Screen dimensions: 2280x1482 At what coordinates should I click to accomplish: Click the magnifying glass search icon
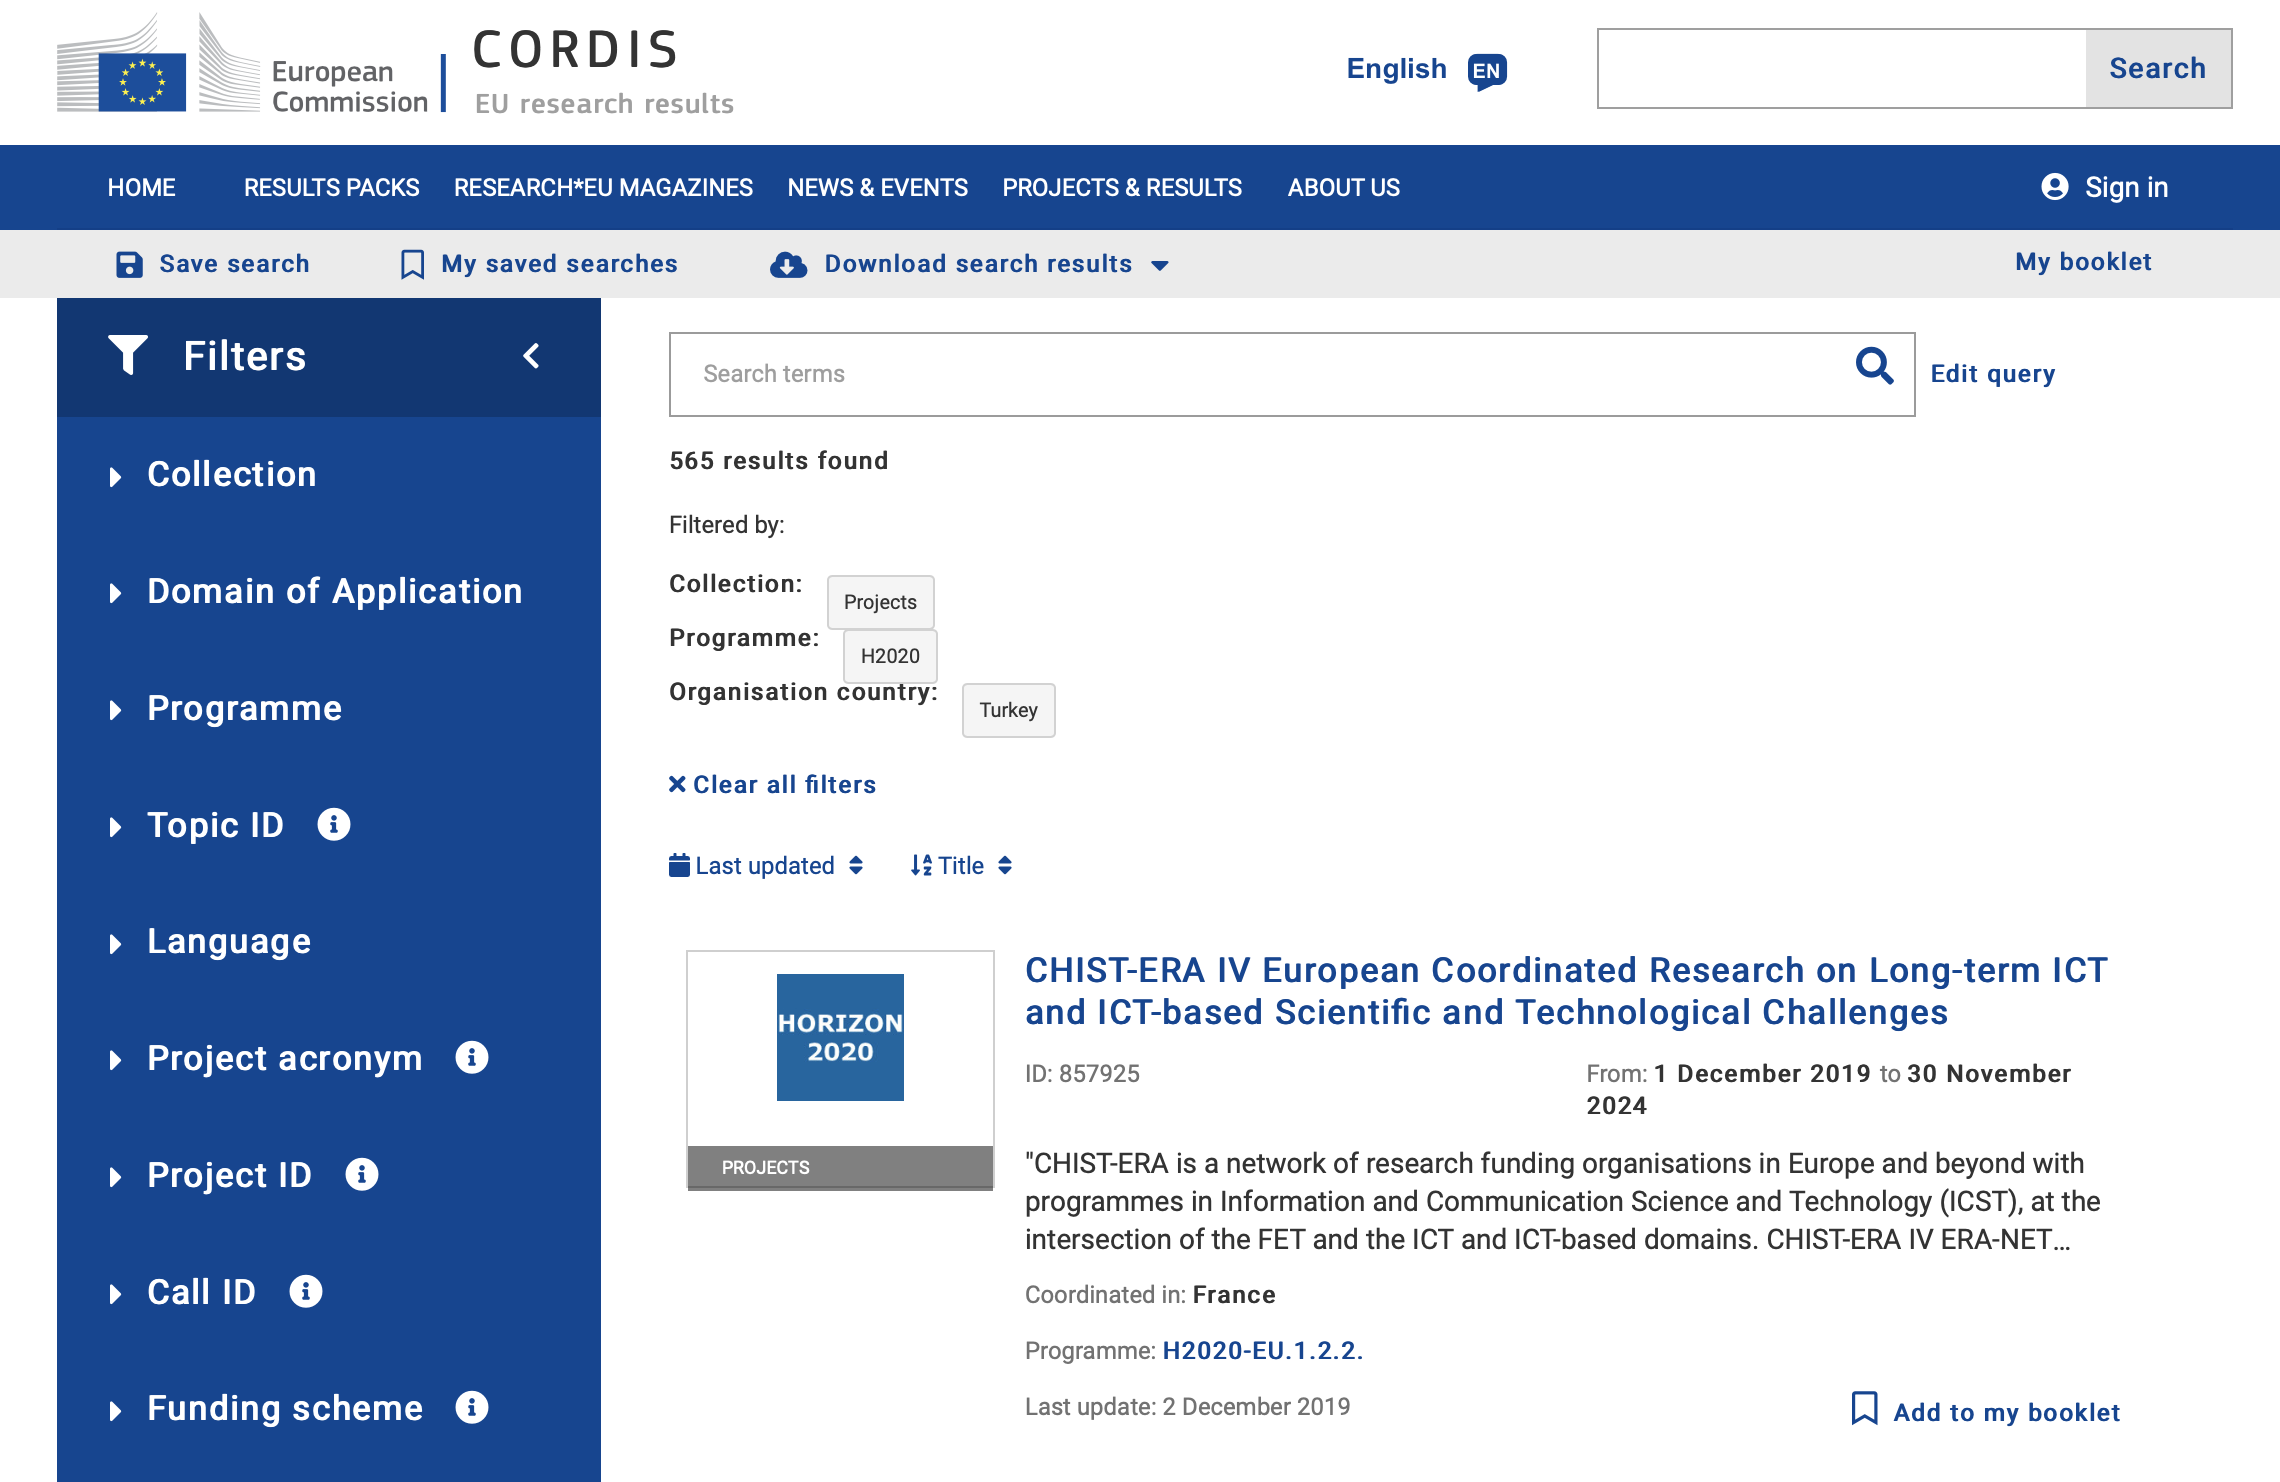1874,367
